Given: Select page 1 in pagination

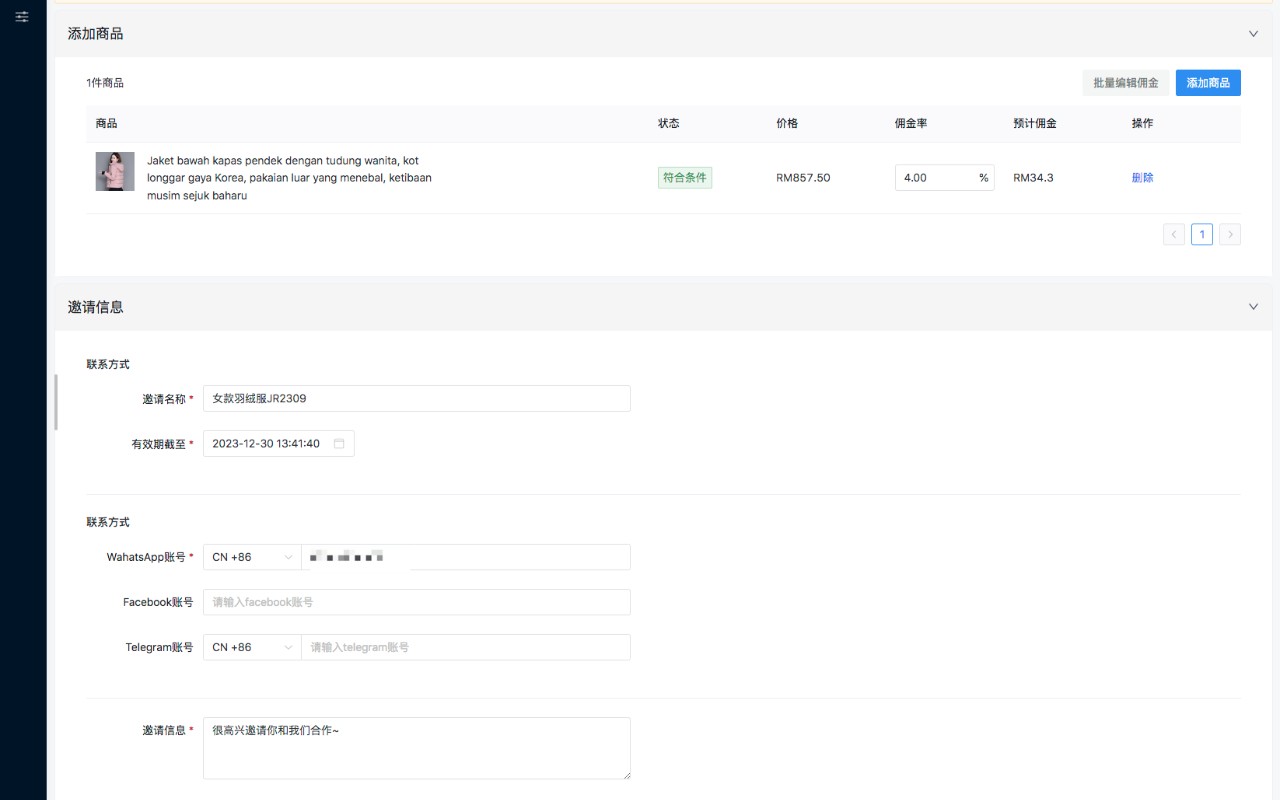Looking at the screenshot, I should click(x=1202, y=235).
